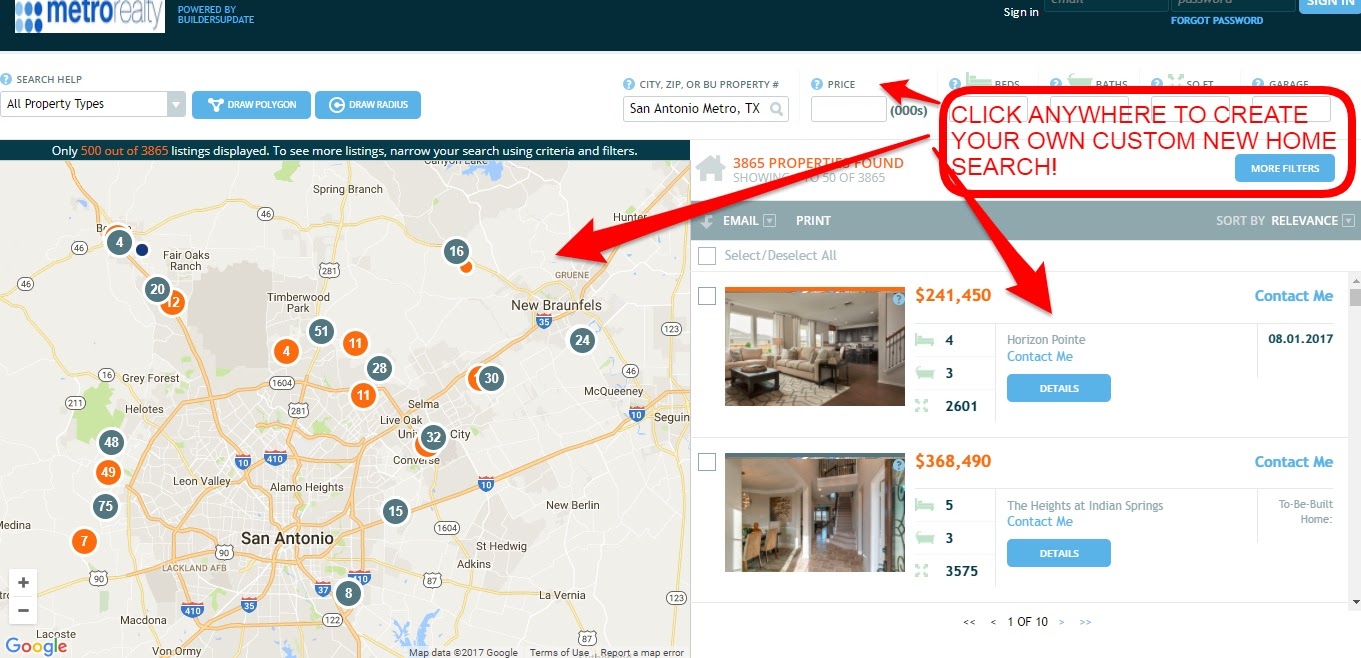Go to next results page arrow
This screenshot has width=1361, height=658.
1062,622
